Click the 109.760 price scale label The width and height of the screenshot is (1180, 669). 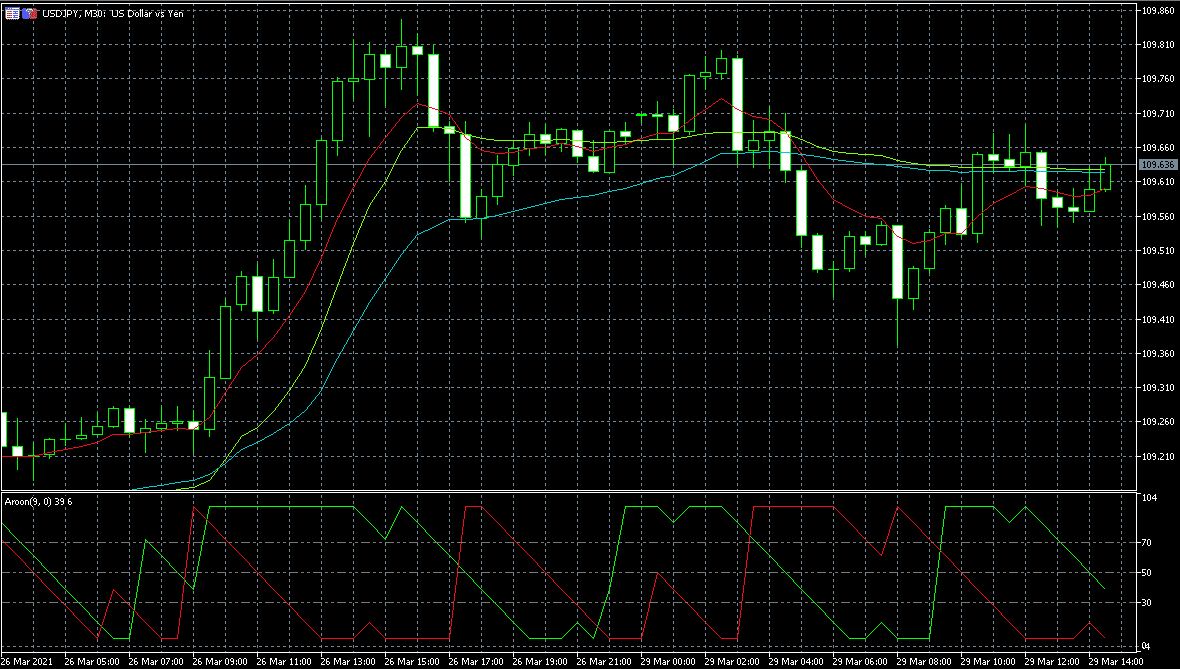pyautogui.click(x=1158, y=79)
